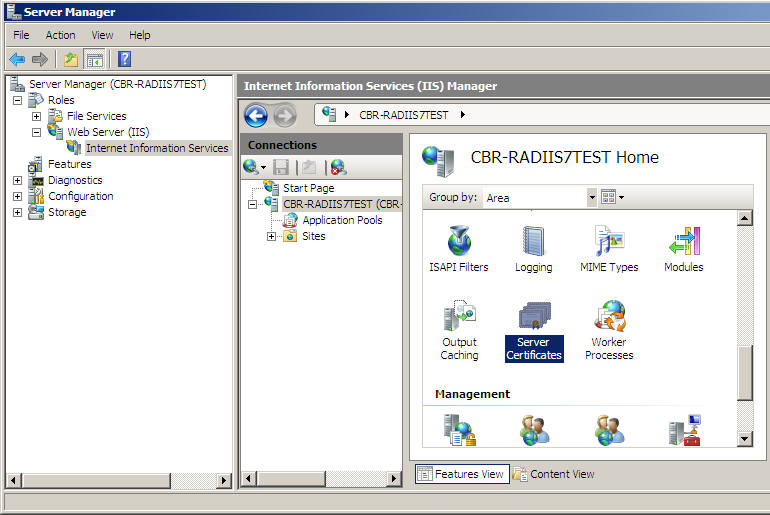The height and width of the screenshot is (515, 770).
Task: Open the Modules feature icon
Action: pyautogui.click(x=684, y=248)
